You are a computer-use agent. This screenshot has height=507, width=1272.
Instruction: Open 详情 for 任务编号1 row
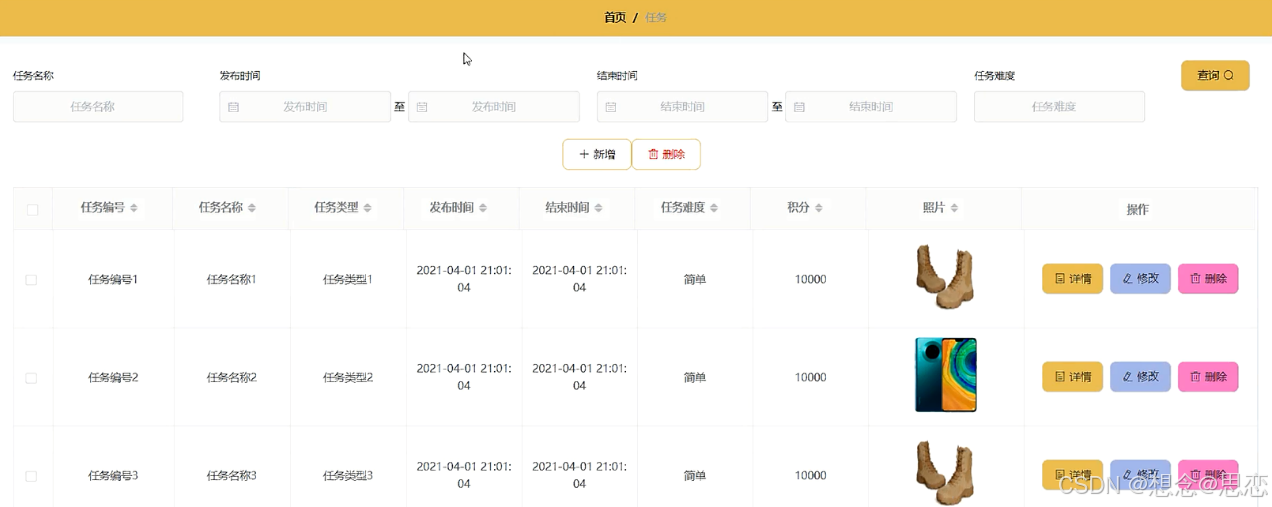point(1072,279)
